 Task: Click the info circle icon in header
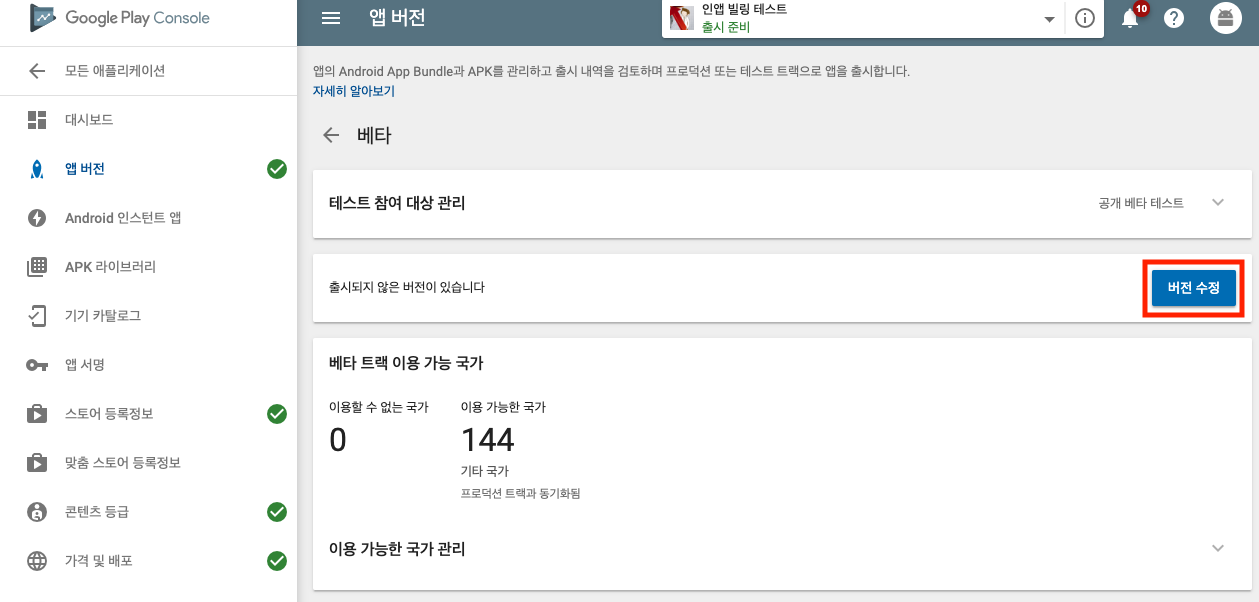click(1084, 19)
